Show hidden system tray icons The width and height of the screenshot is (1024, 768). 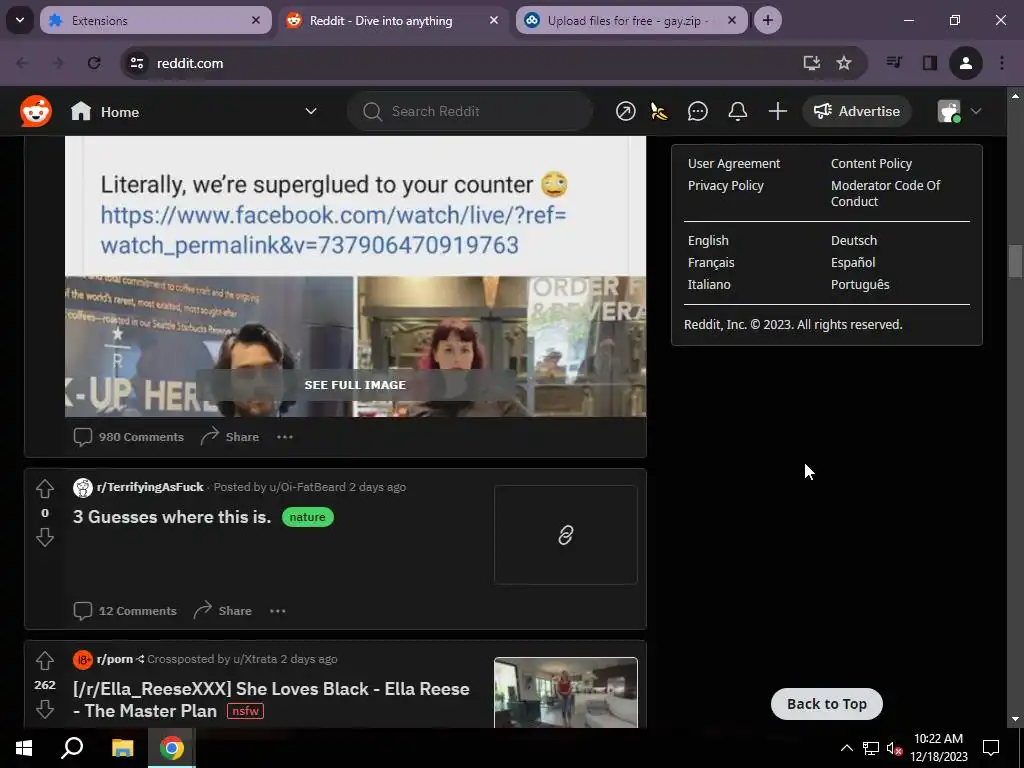846,748
